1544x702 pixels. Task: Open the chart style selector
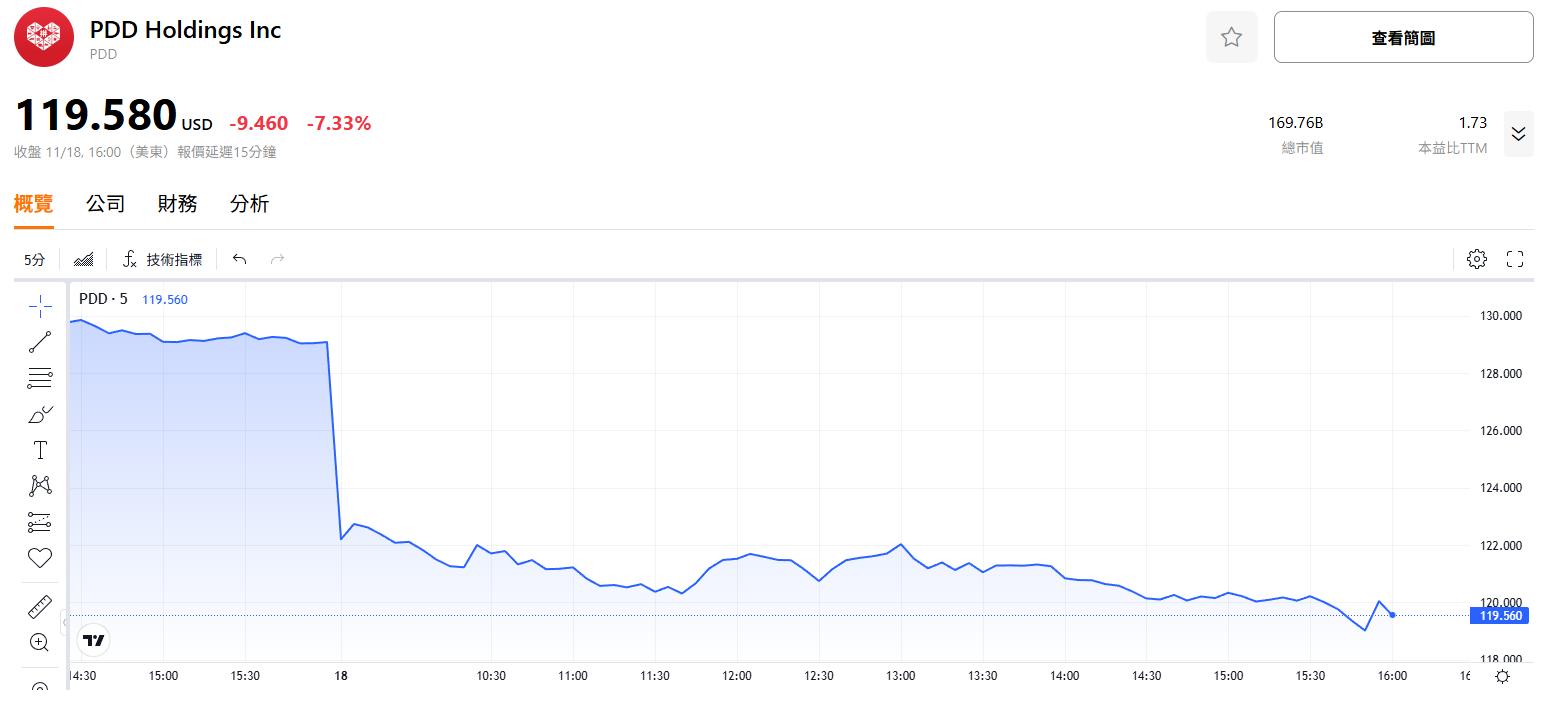(x=84, y=260)
